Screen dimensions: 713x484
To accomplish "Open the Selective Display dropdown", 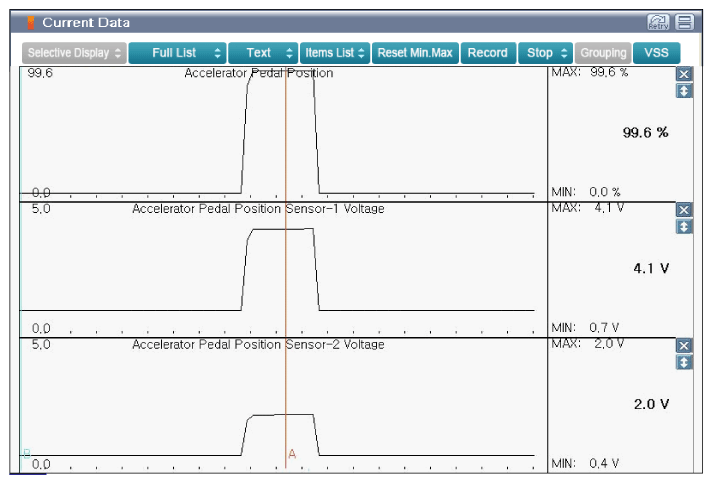I will (x=74, y=52).
